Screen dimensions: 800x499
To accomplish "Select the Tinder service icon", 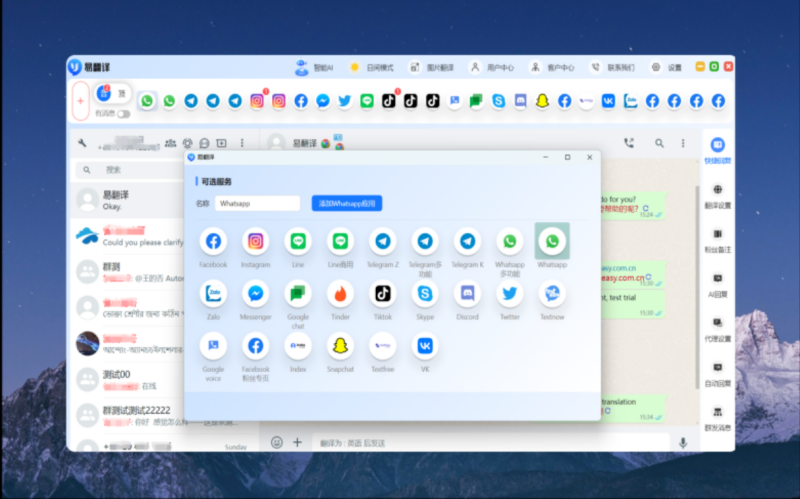I will [x=340, y=294].
